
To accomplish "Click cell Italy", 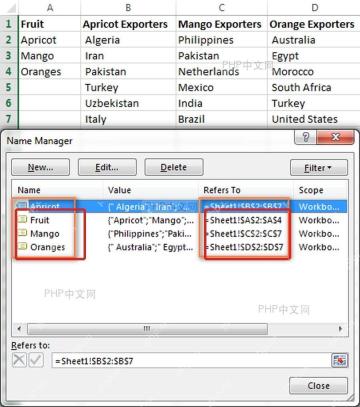I will coord(128,119).
